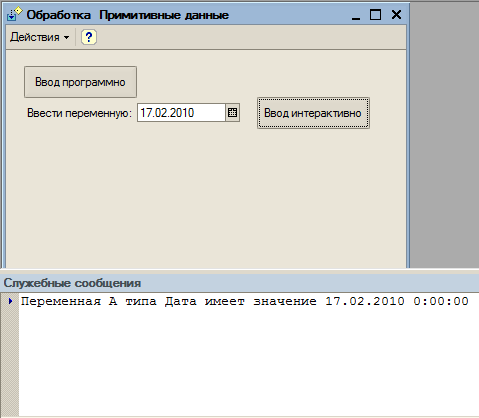Click the gray workspace beside the form window
The width and height of the screenshot is (479, 418).
444,133
